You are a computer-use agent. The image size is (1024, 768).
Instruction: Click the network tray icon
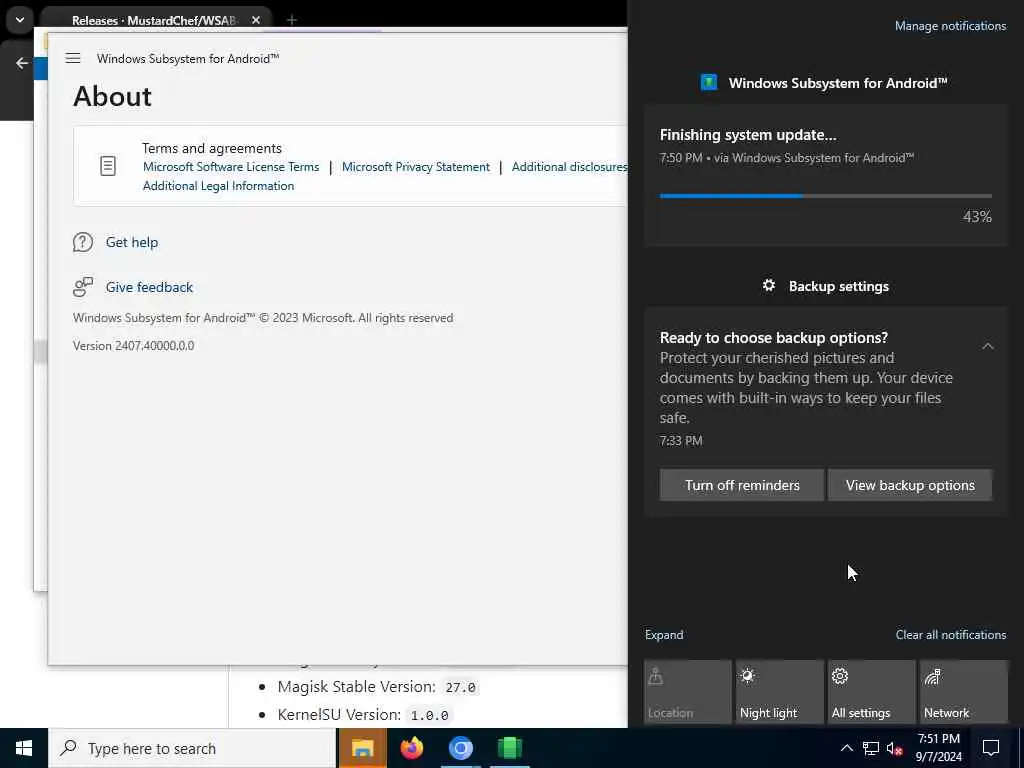tap(871, 748)
